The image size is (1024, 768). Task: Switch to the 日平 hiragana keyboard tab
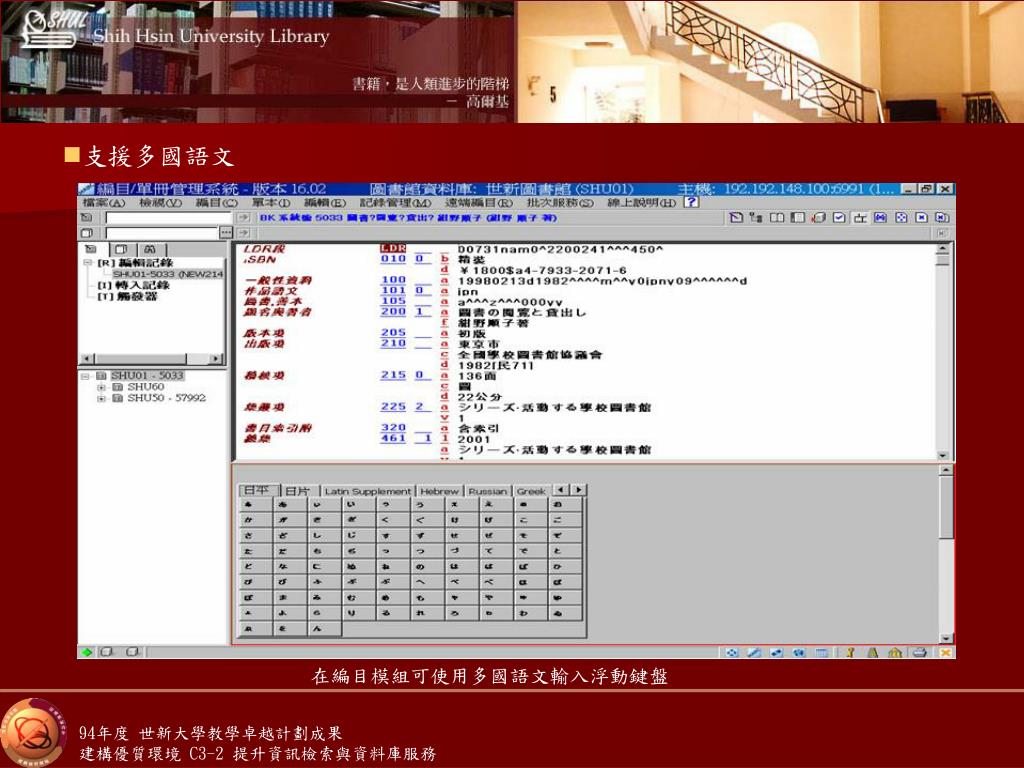pos(258,490)
